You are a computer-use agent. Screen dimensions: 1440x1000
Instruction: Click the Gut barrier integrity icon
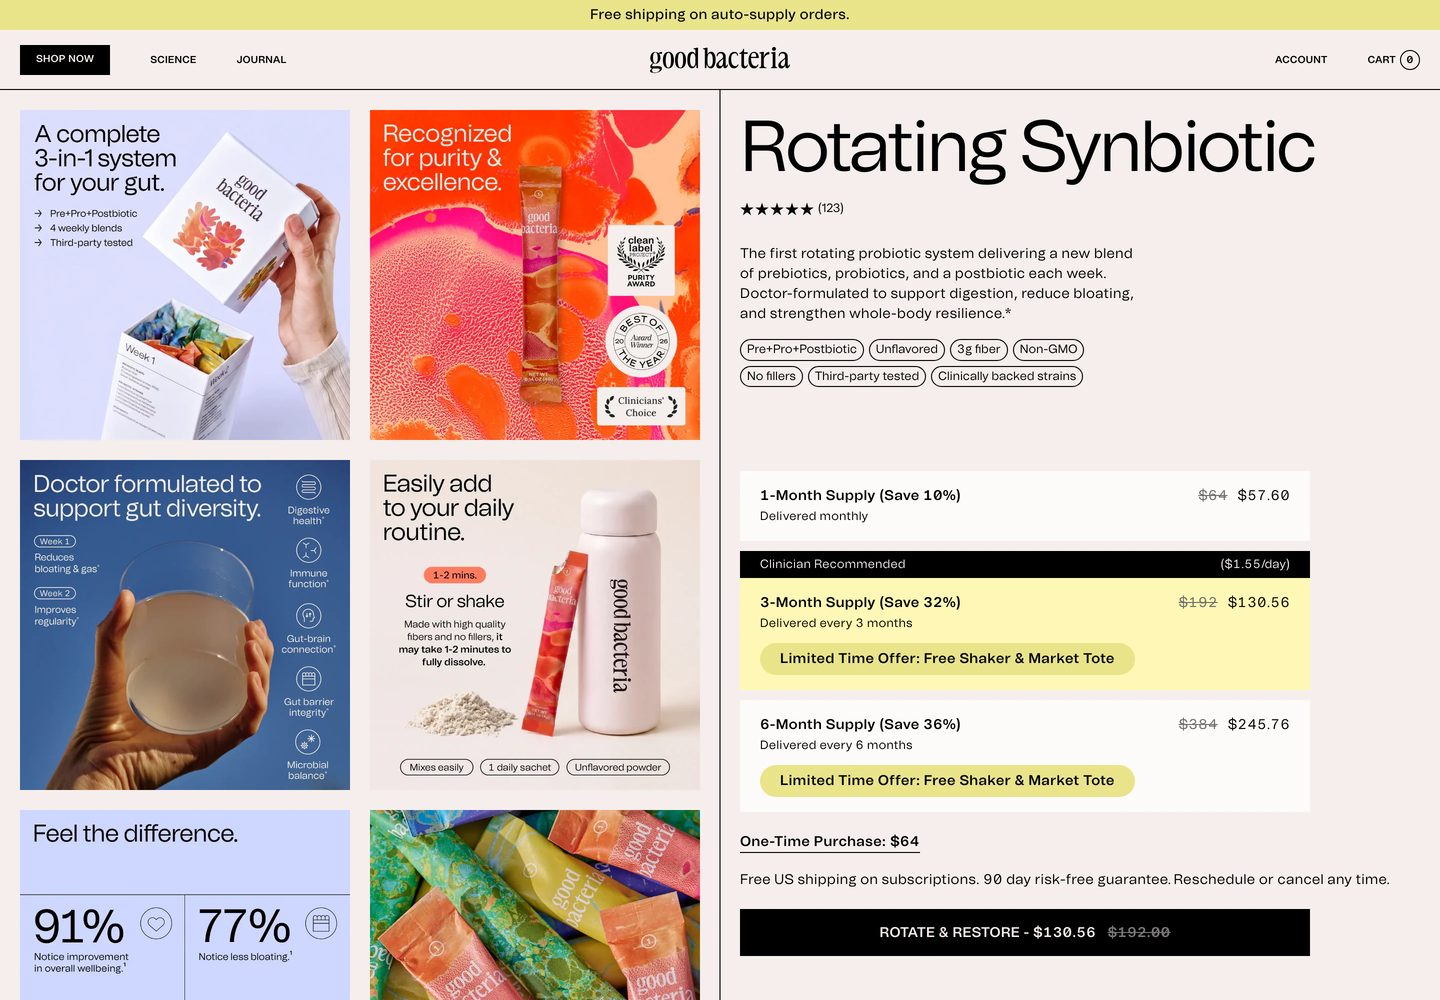pyautogui.click(x=309, y=679)
